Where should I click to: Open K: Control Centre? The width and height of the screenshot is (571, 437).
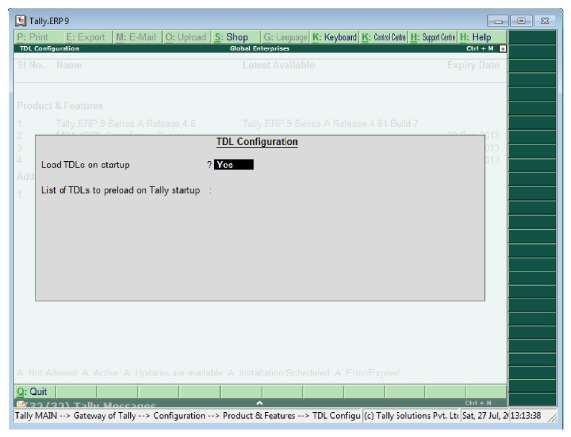pyautogui.click(x=384, y=37)
